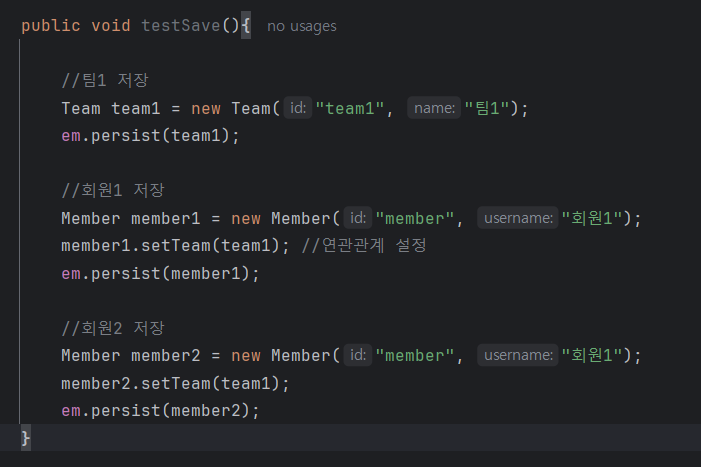701x467 pixels.
Task: Click the "new" keyword before Team(
Action: tap(206, 108)
